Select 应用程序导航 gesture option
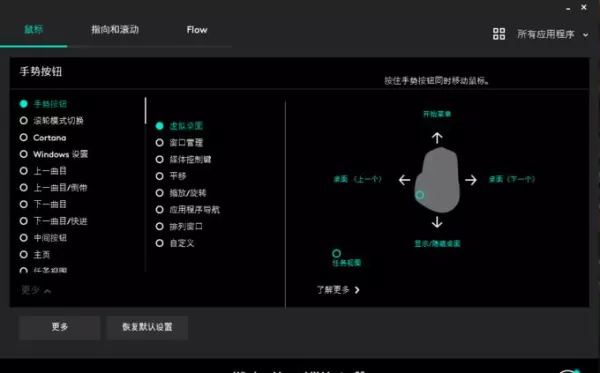 [x=188, y=210]
